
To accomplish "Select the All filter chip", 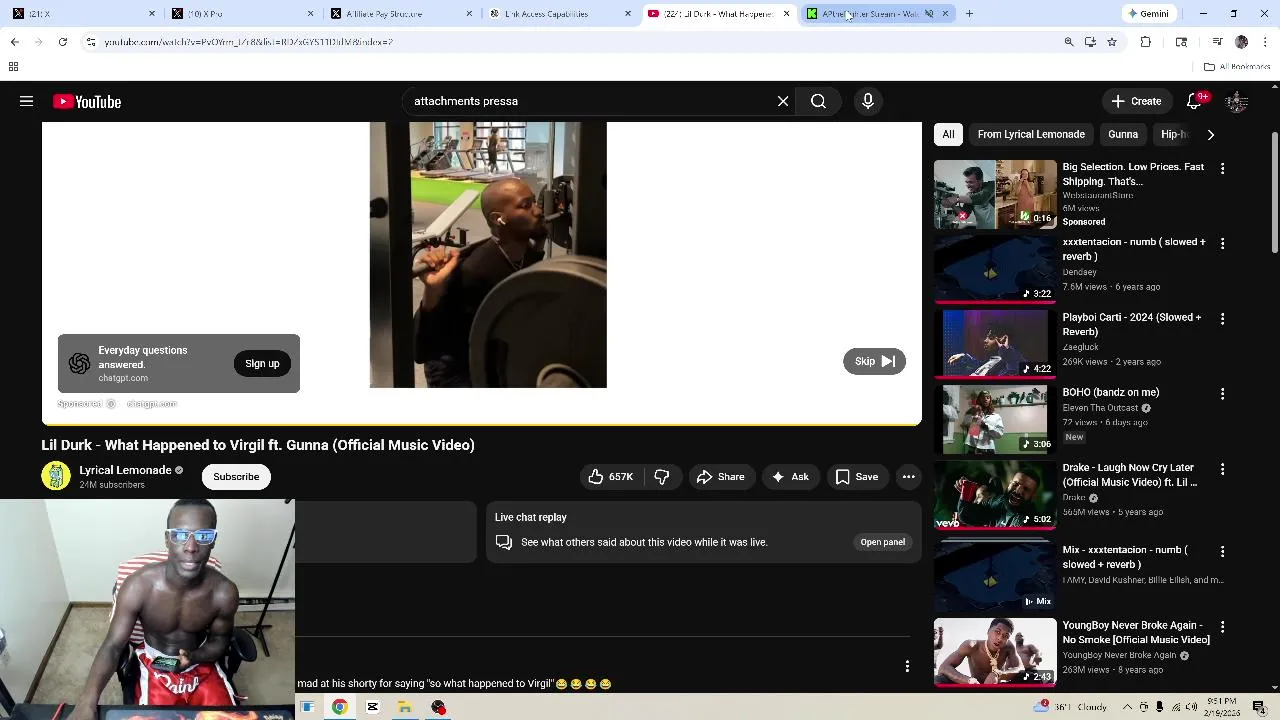I will pyautogui.click(x=948, y=134).
